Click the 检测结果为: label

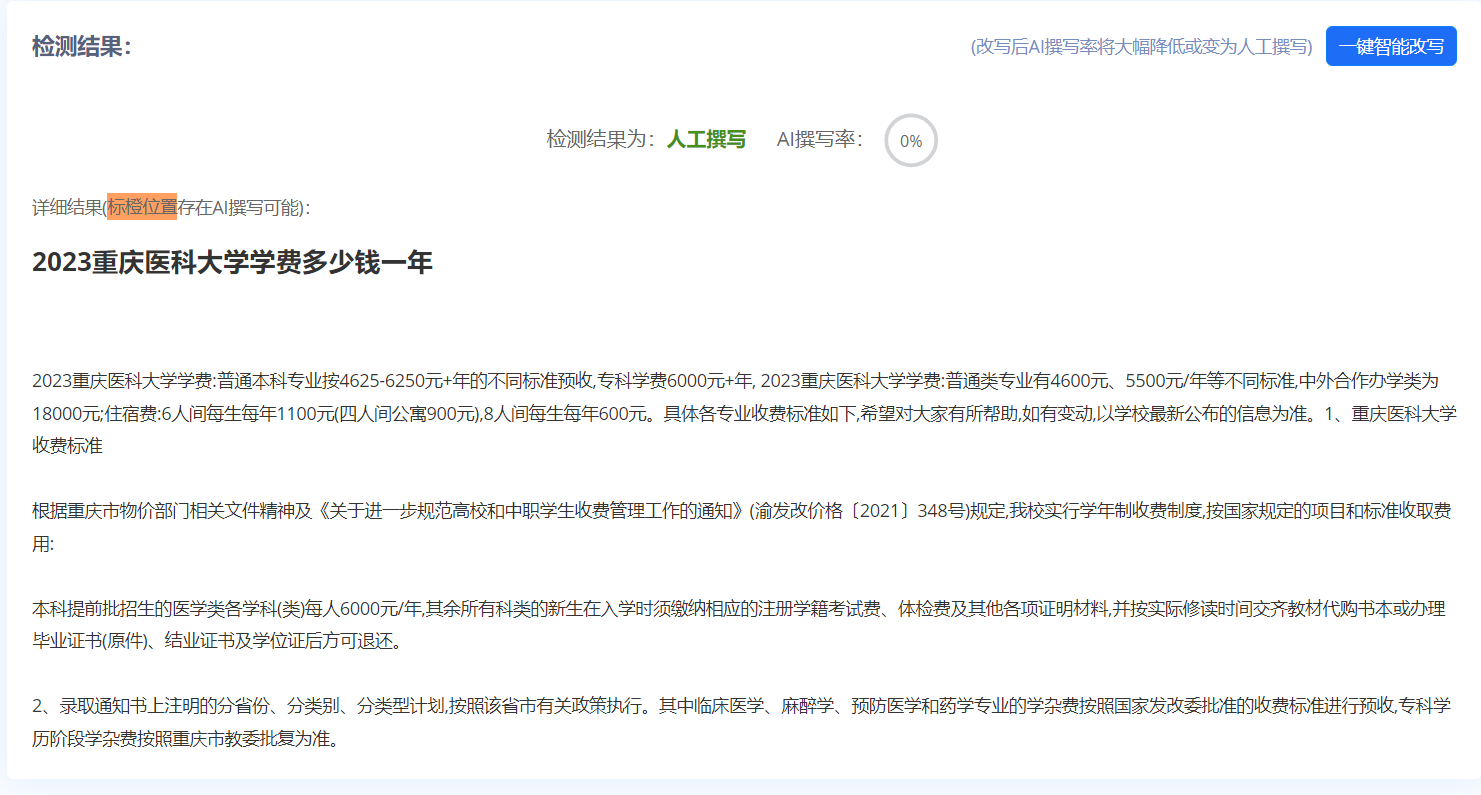(601, 140)
